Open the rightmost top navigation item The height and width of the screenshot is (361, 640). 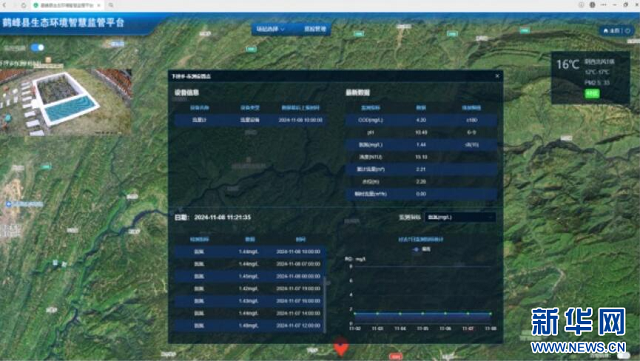tap(315, 29)
